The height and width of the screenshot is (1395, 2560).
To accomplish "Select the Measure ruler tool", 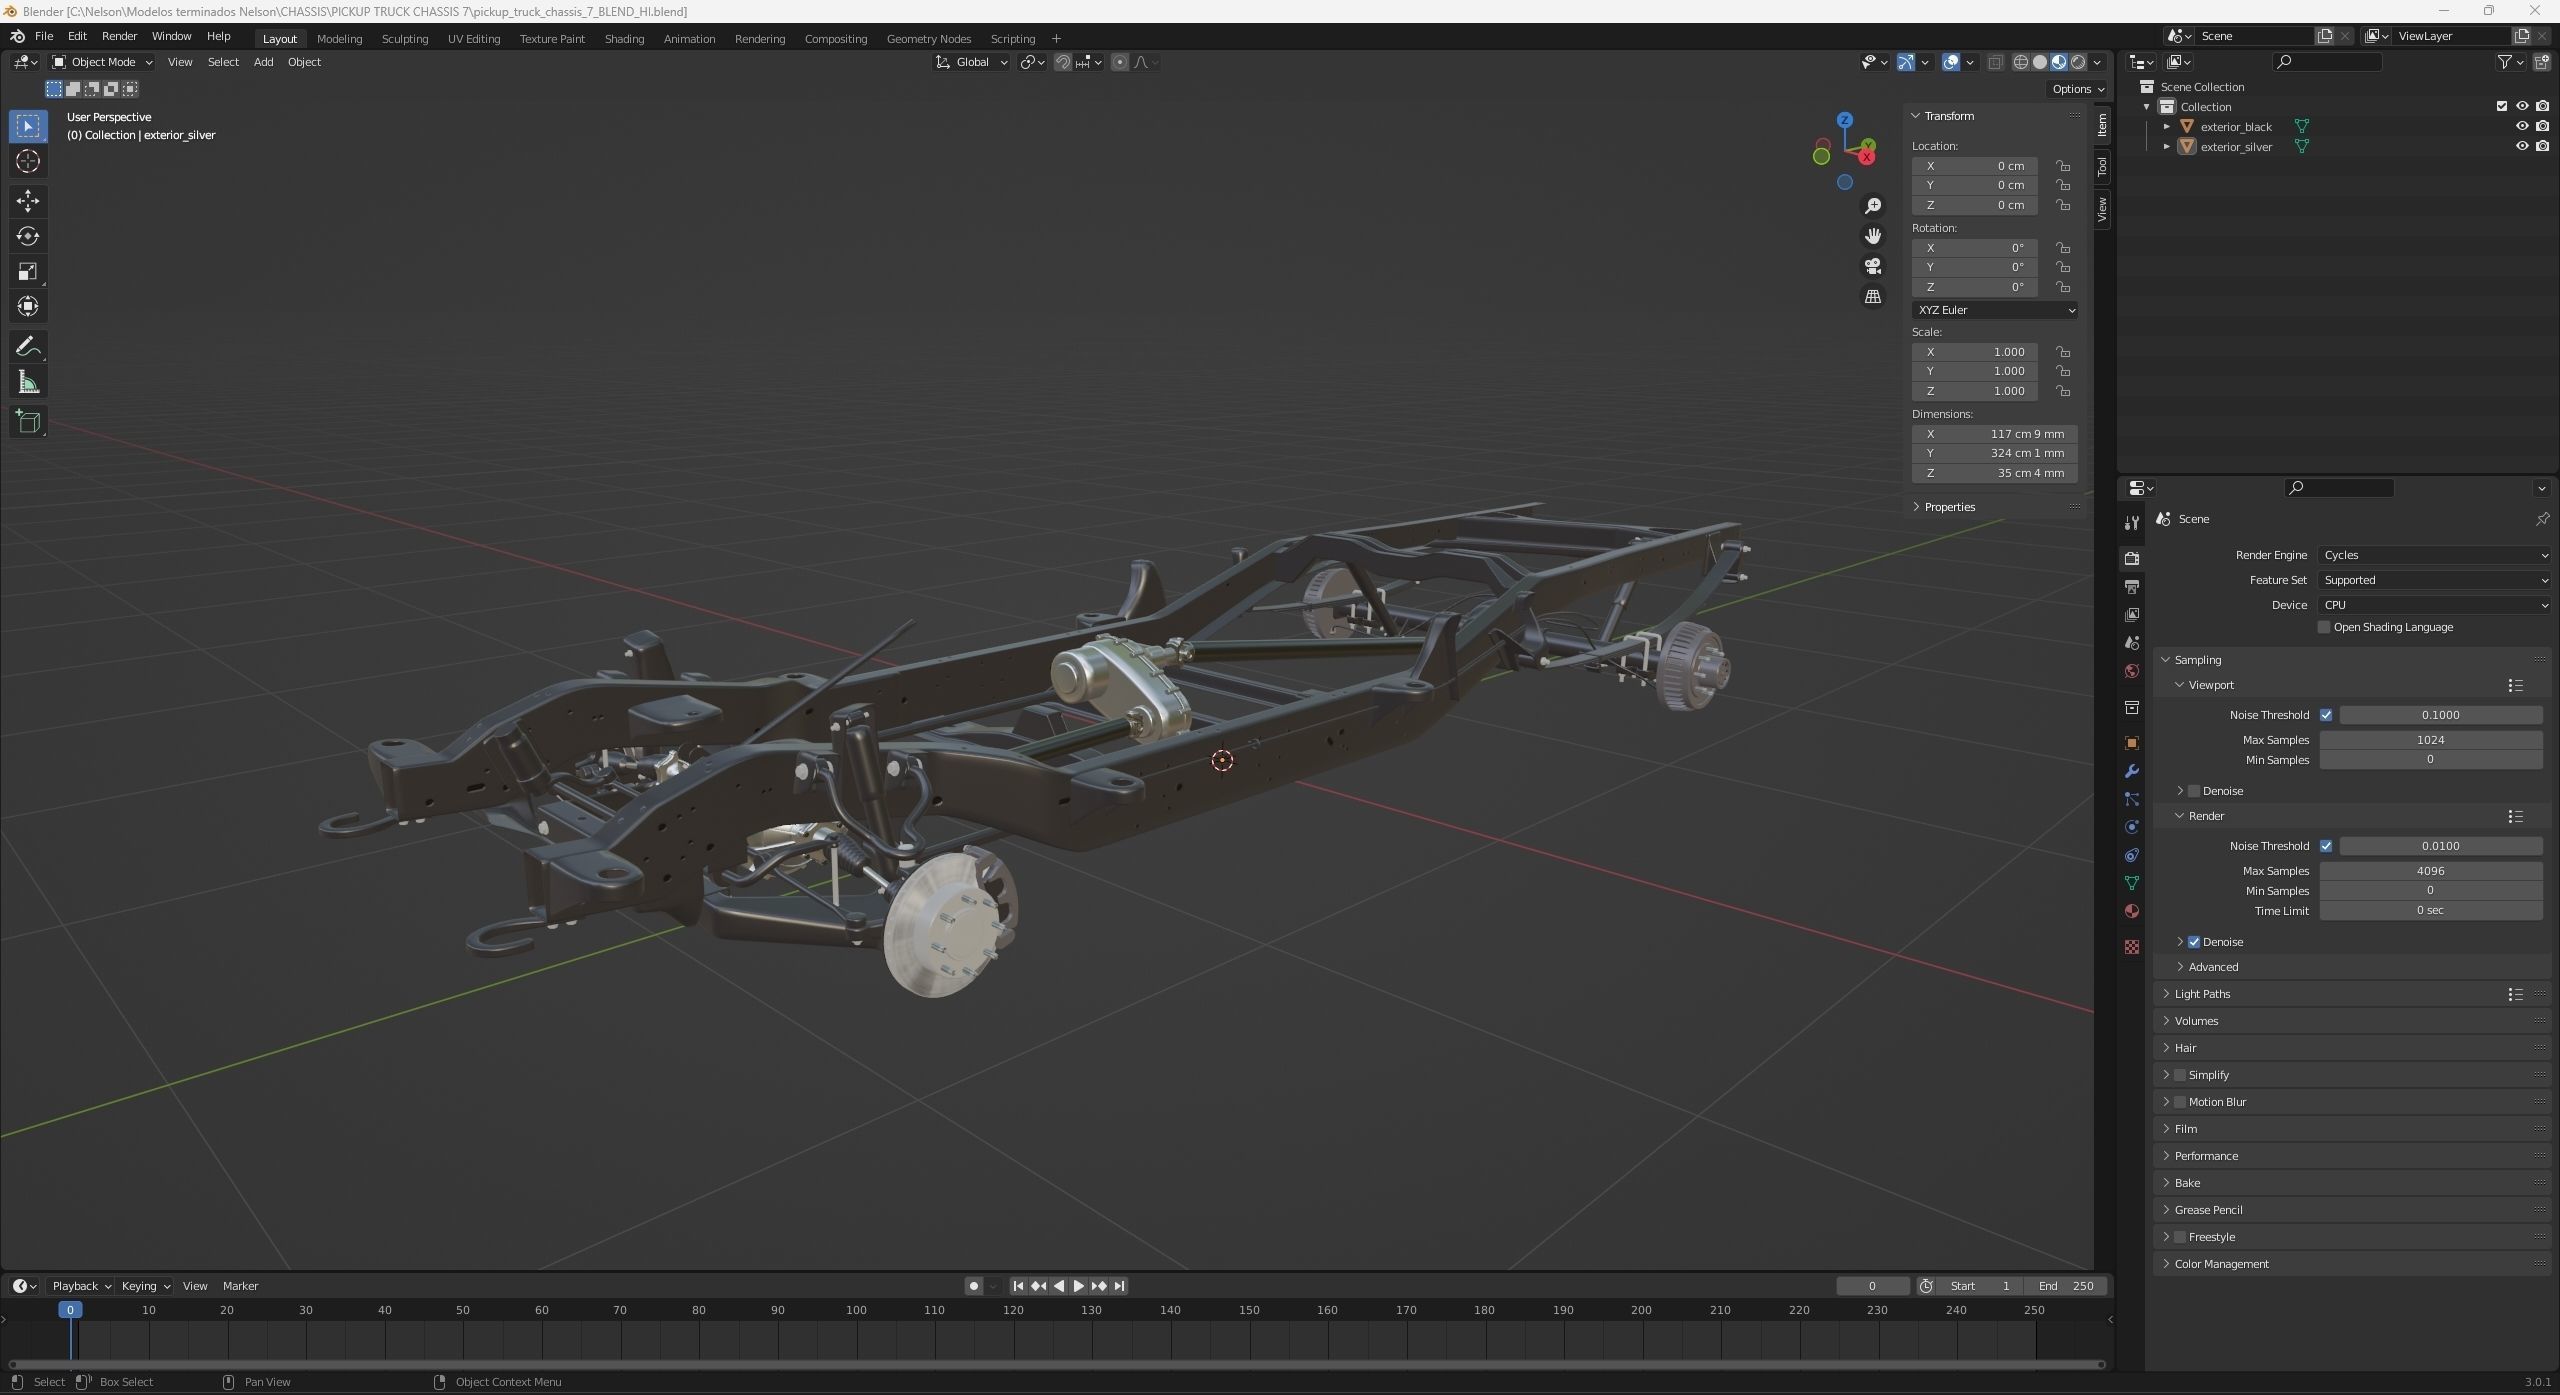I will click(28, 383).
